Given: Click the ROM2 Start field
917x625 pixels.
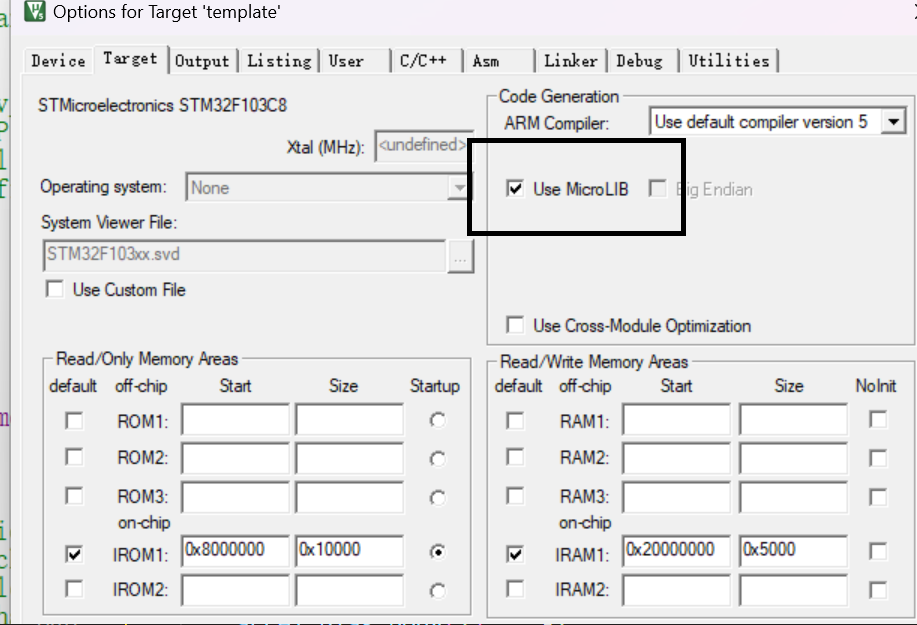Looking at the screenshot, I should point(235,457).
